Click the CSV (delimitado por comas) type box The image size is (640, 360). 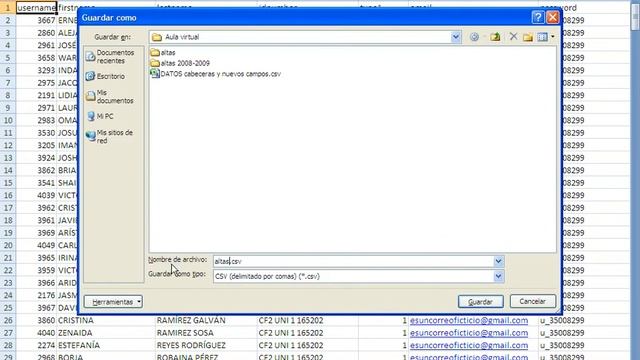tap(353, 276)
